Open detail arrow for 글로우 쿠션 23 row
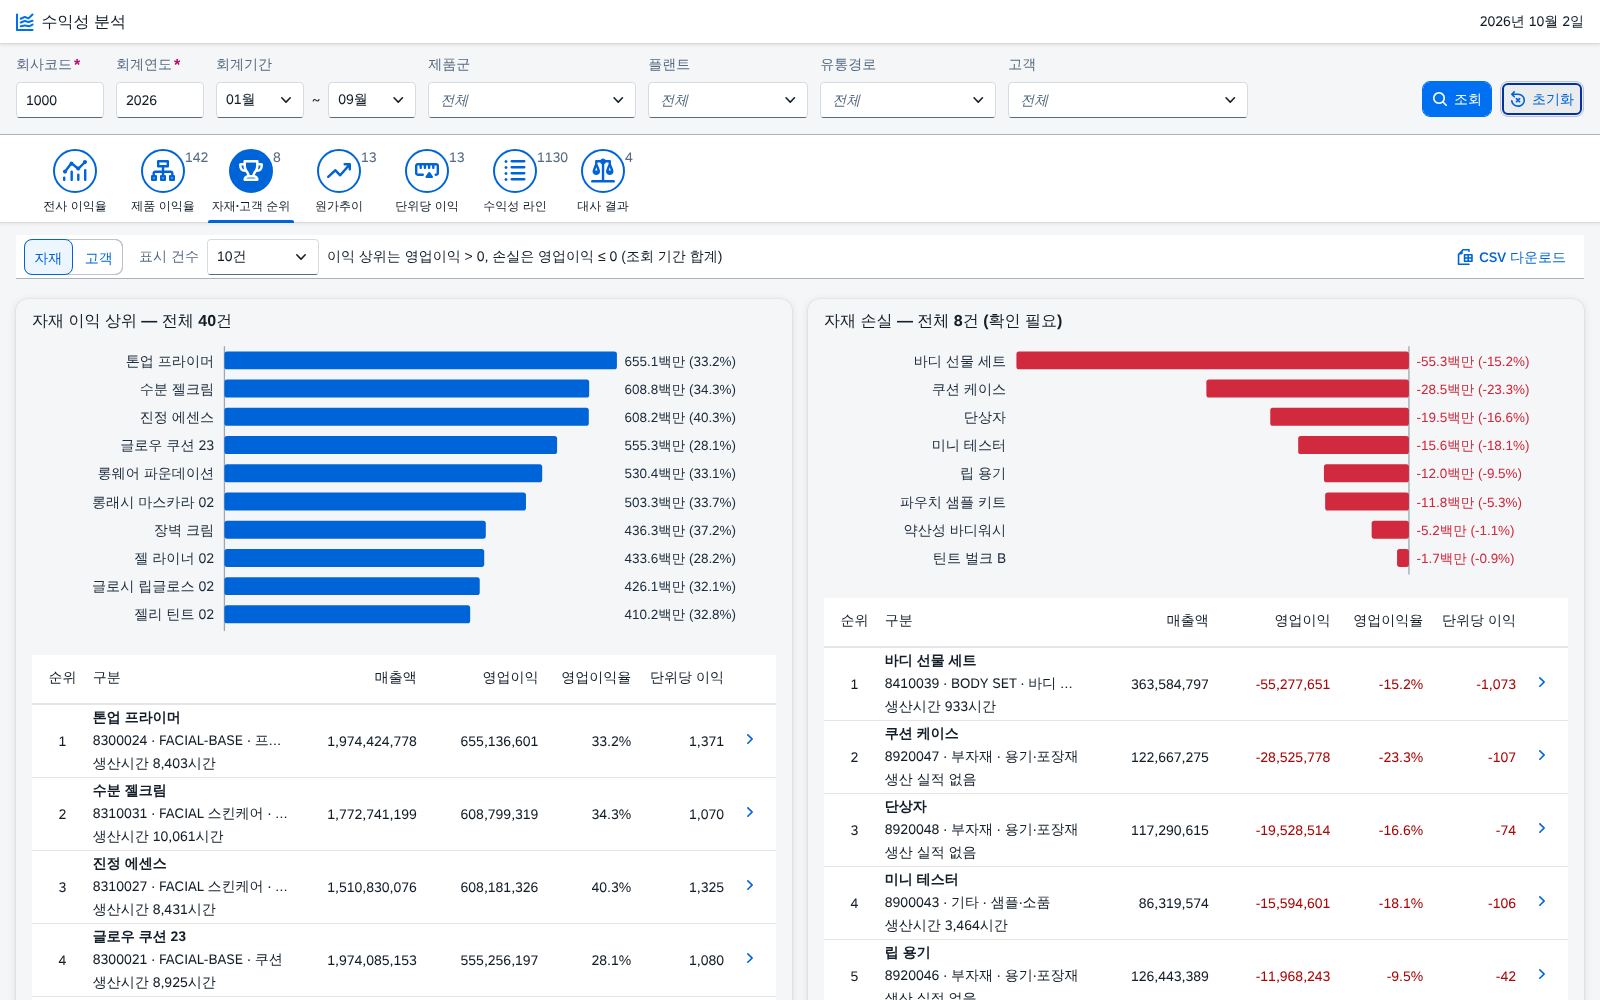Image resolution: width=1600 pixels, height=1000 pixels. pos(750,958)
